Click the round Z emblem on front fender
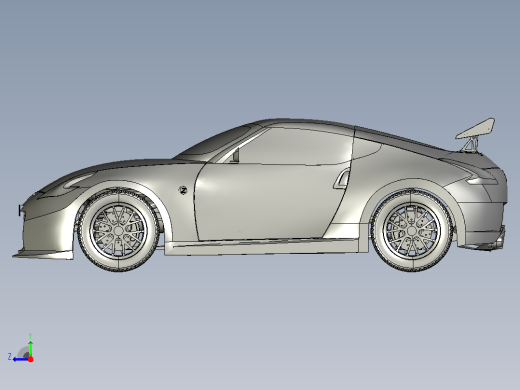Screen dimensions: 520x390 tap(183, 190)
